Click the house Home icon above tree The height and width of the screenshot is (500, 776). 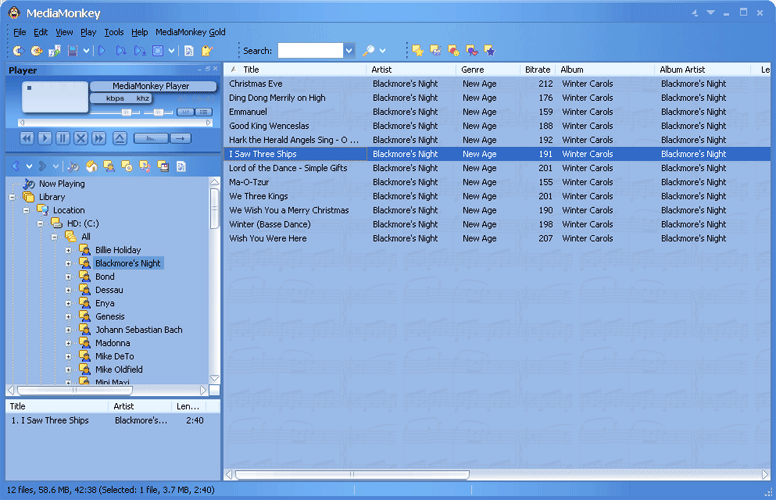click(91, 166)
